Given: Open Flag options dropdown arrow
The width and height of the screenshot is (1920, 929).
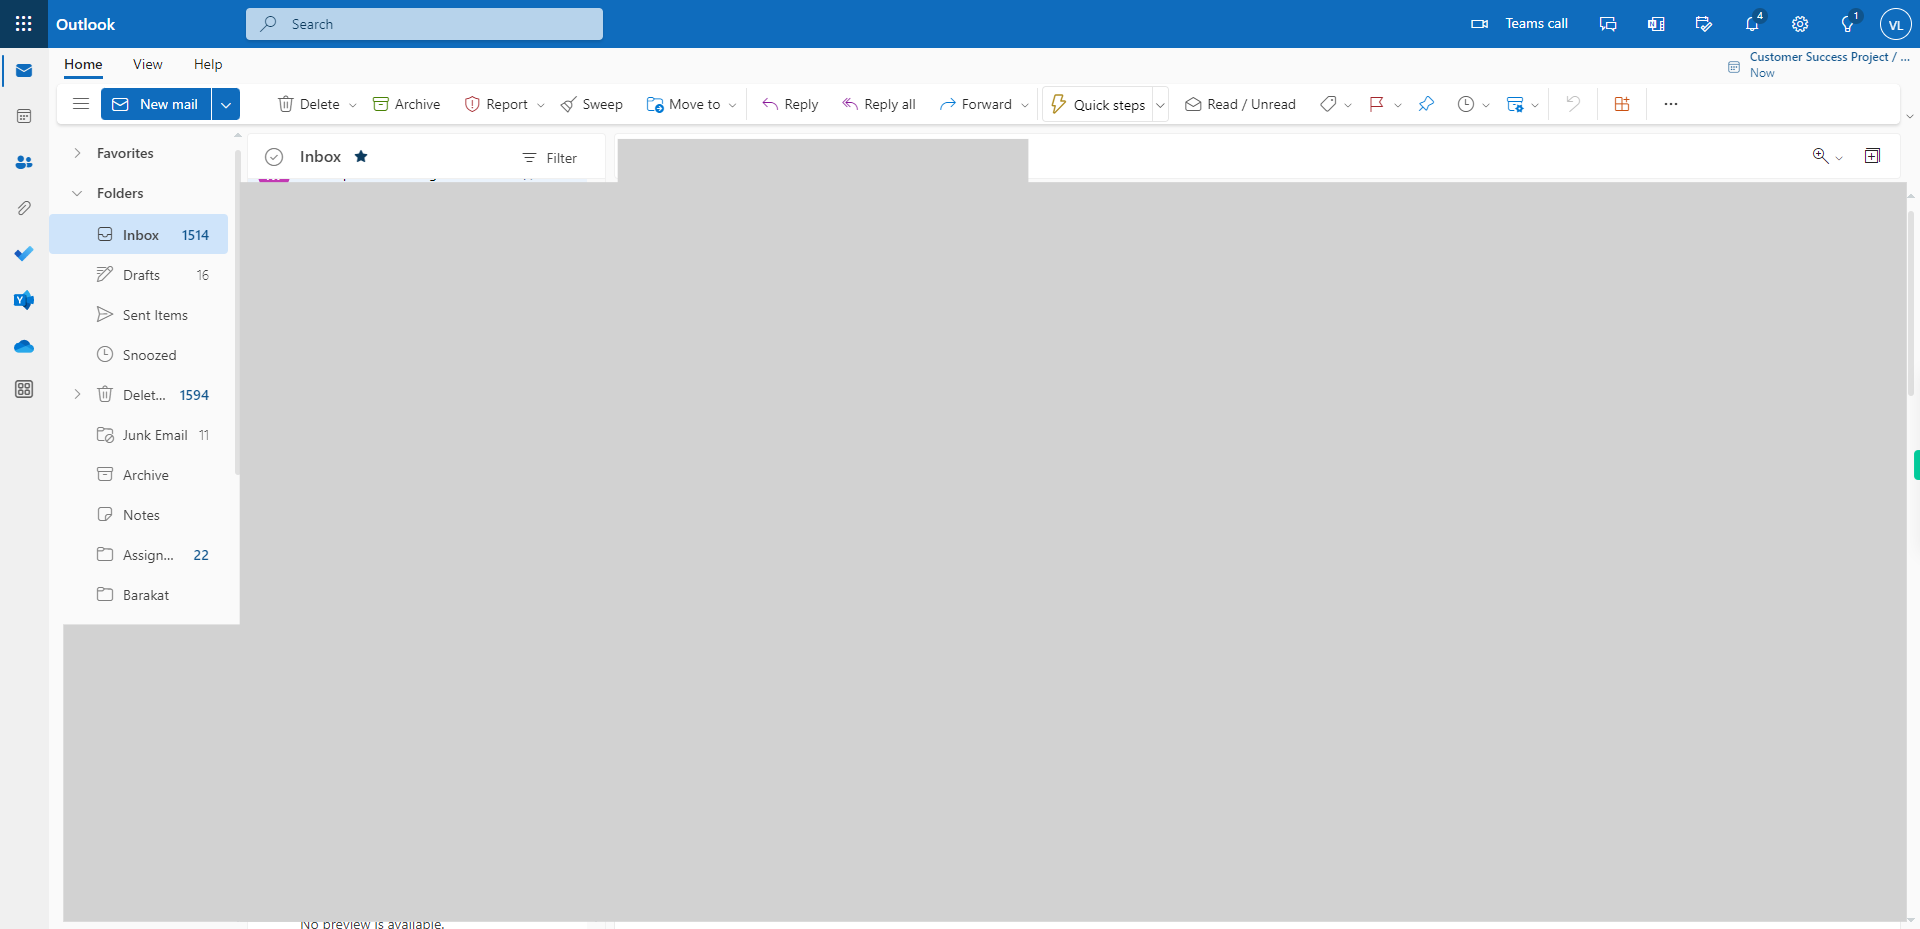Looking at the screenshot, I should coord(1398,105).
